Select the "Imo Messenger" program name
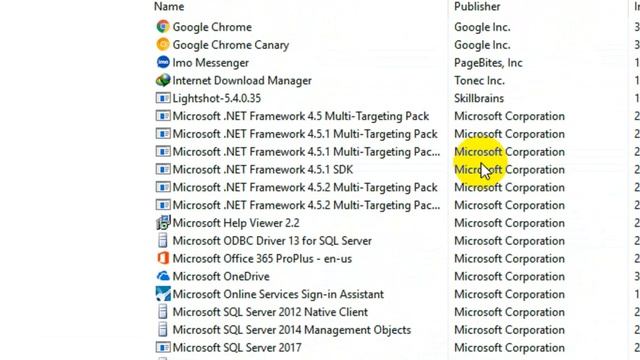 211,63
